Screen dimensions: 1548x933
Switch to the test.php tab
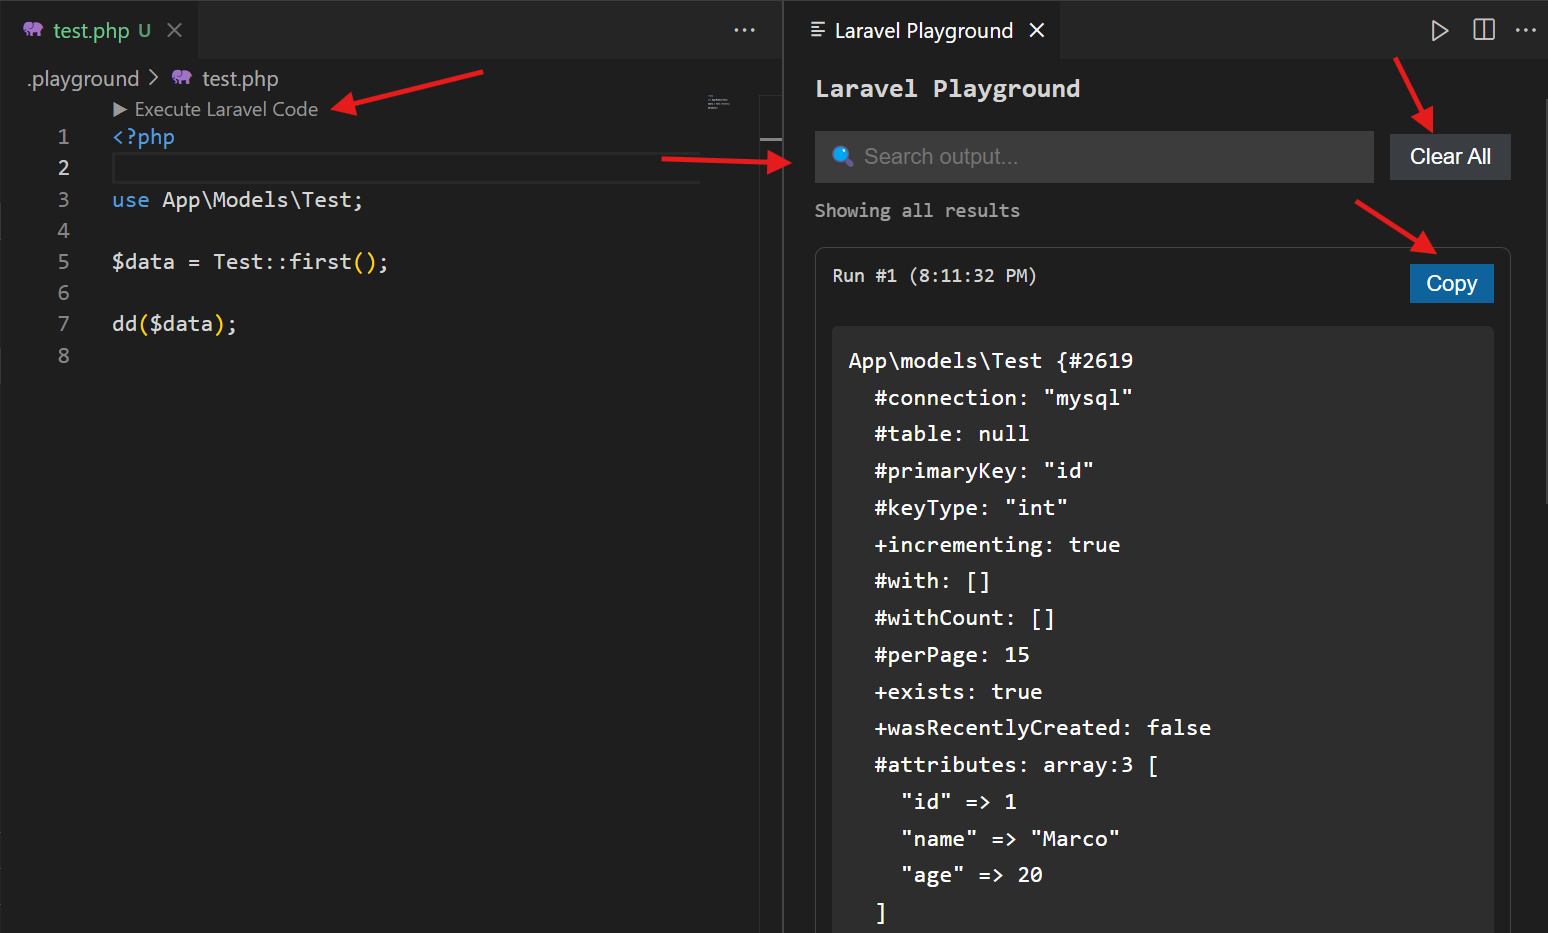pyautogui.click(x=90, y=30)
